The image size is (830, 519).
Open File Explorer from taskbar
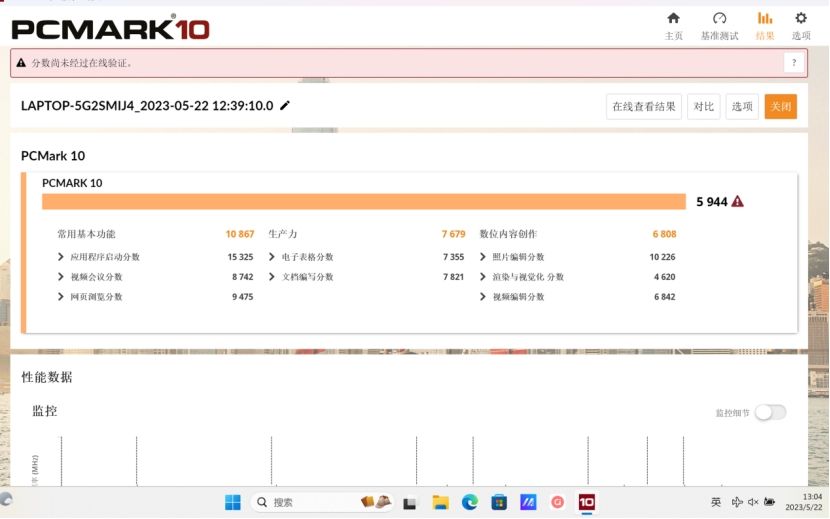(x=440, y=502)
